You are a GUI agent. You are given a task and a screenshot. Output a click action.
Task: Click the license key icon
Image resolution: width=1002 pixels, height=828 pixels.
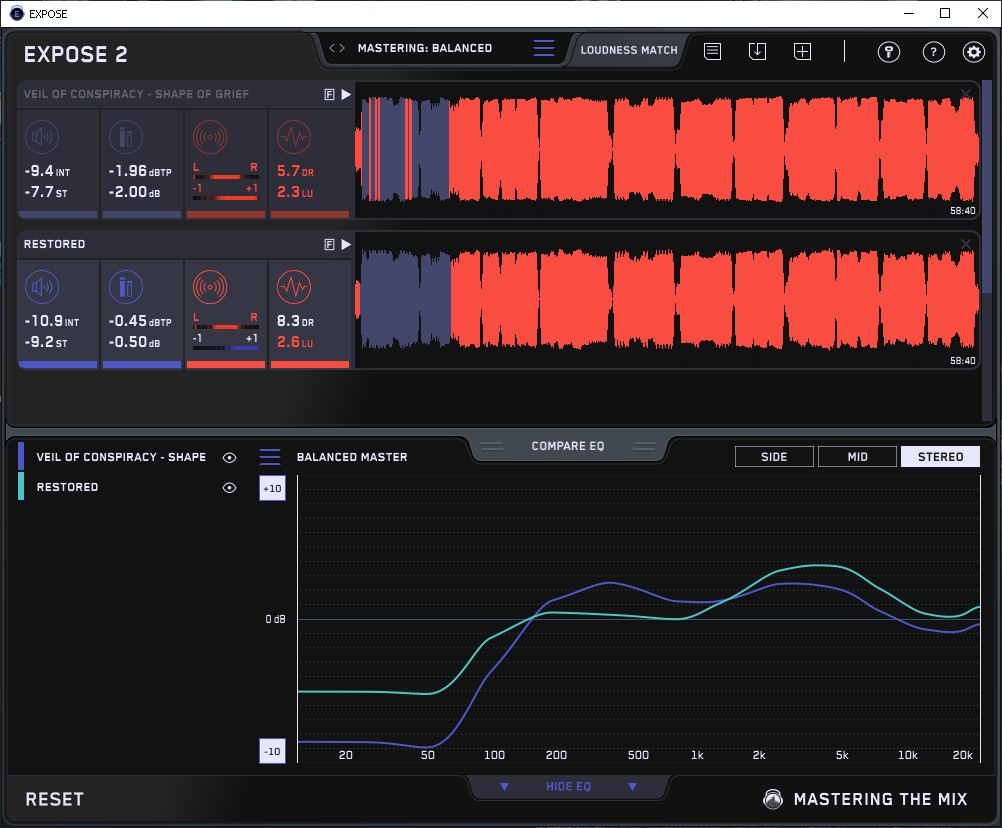(889, 52)
